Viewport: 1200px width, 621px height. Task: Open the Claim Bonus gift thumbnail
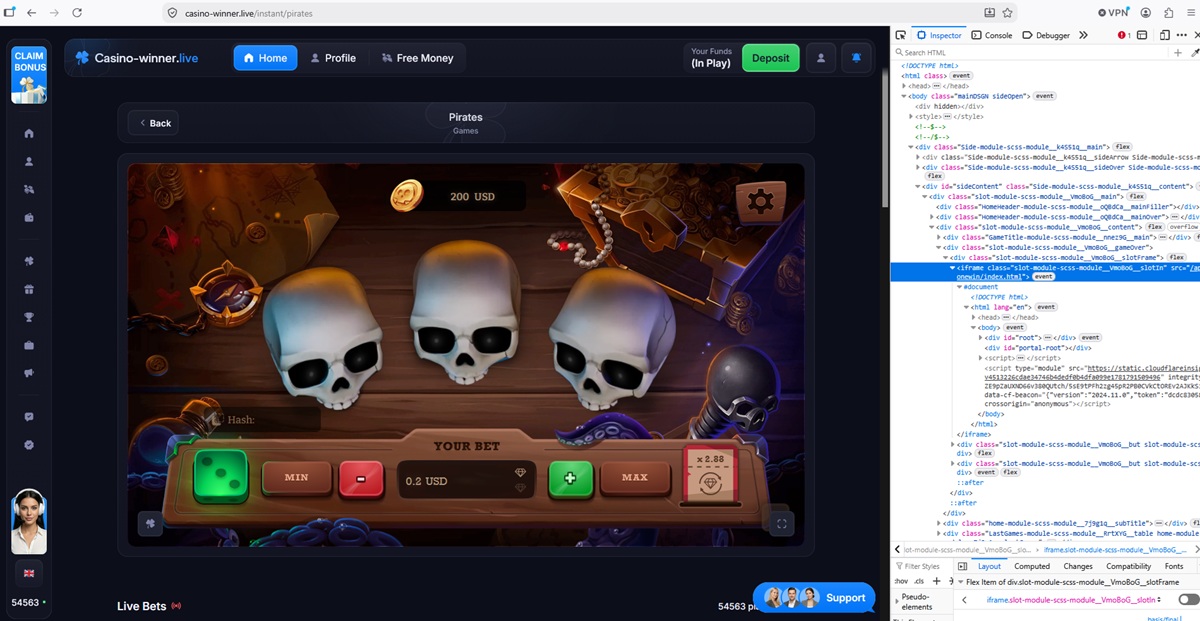(29, 73)
